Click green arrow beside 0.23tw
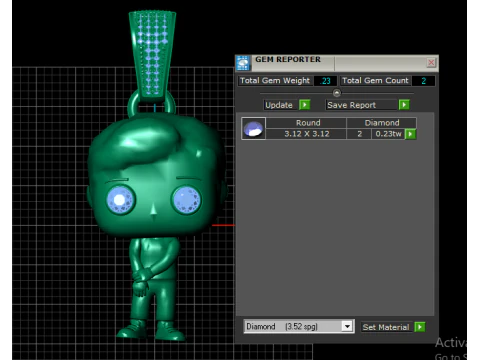 [x=410, y=134]
